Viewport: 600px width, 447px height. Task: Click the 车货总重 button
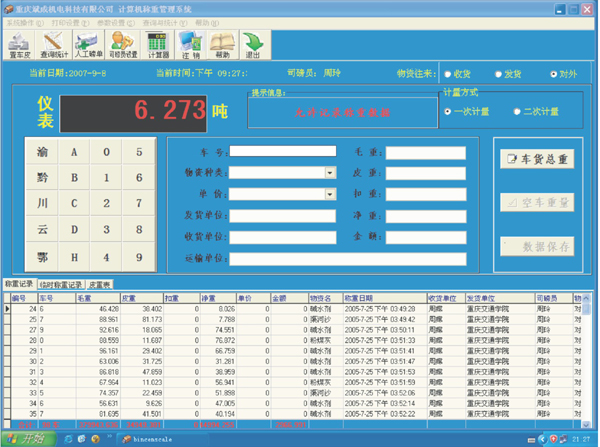(537, 159)
